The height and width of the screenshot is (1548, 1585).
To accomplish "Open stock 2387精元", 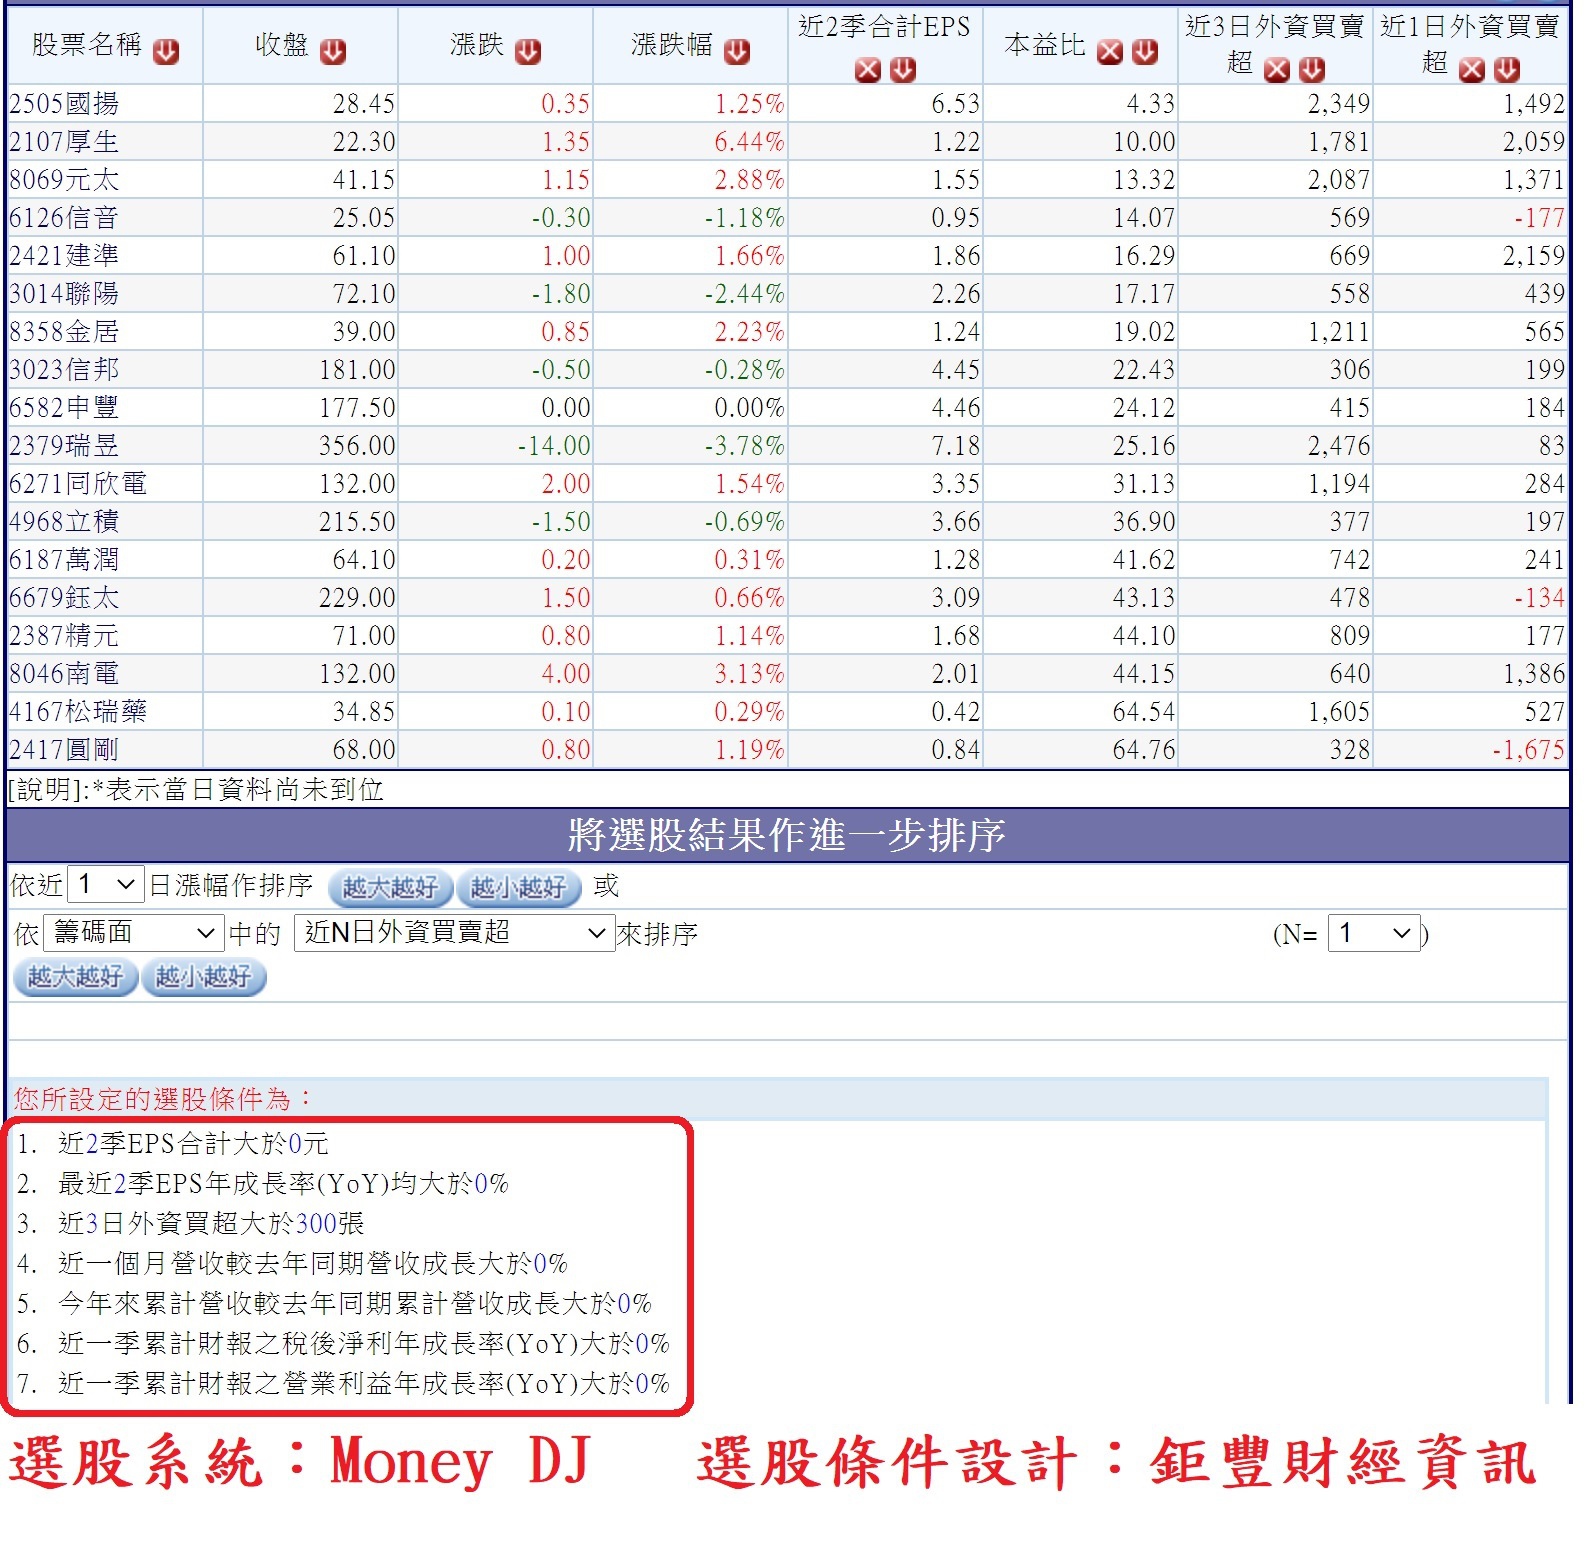I will (64, 636).
